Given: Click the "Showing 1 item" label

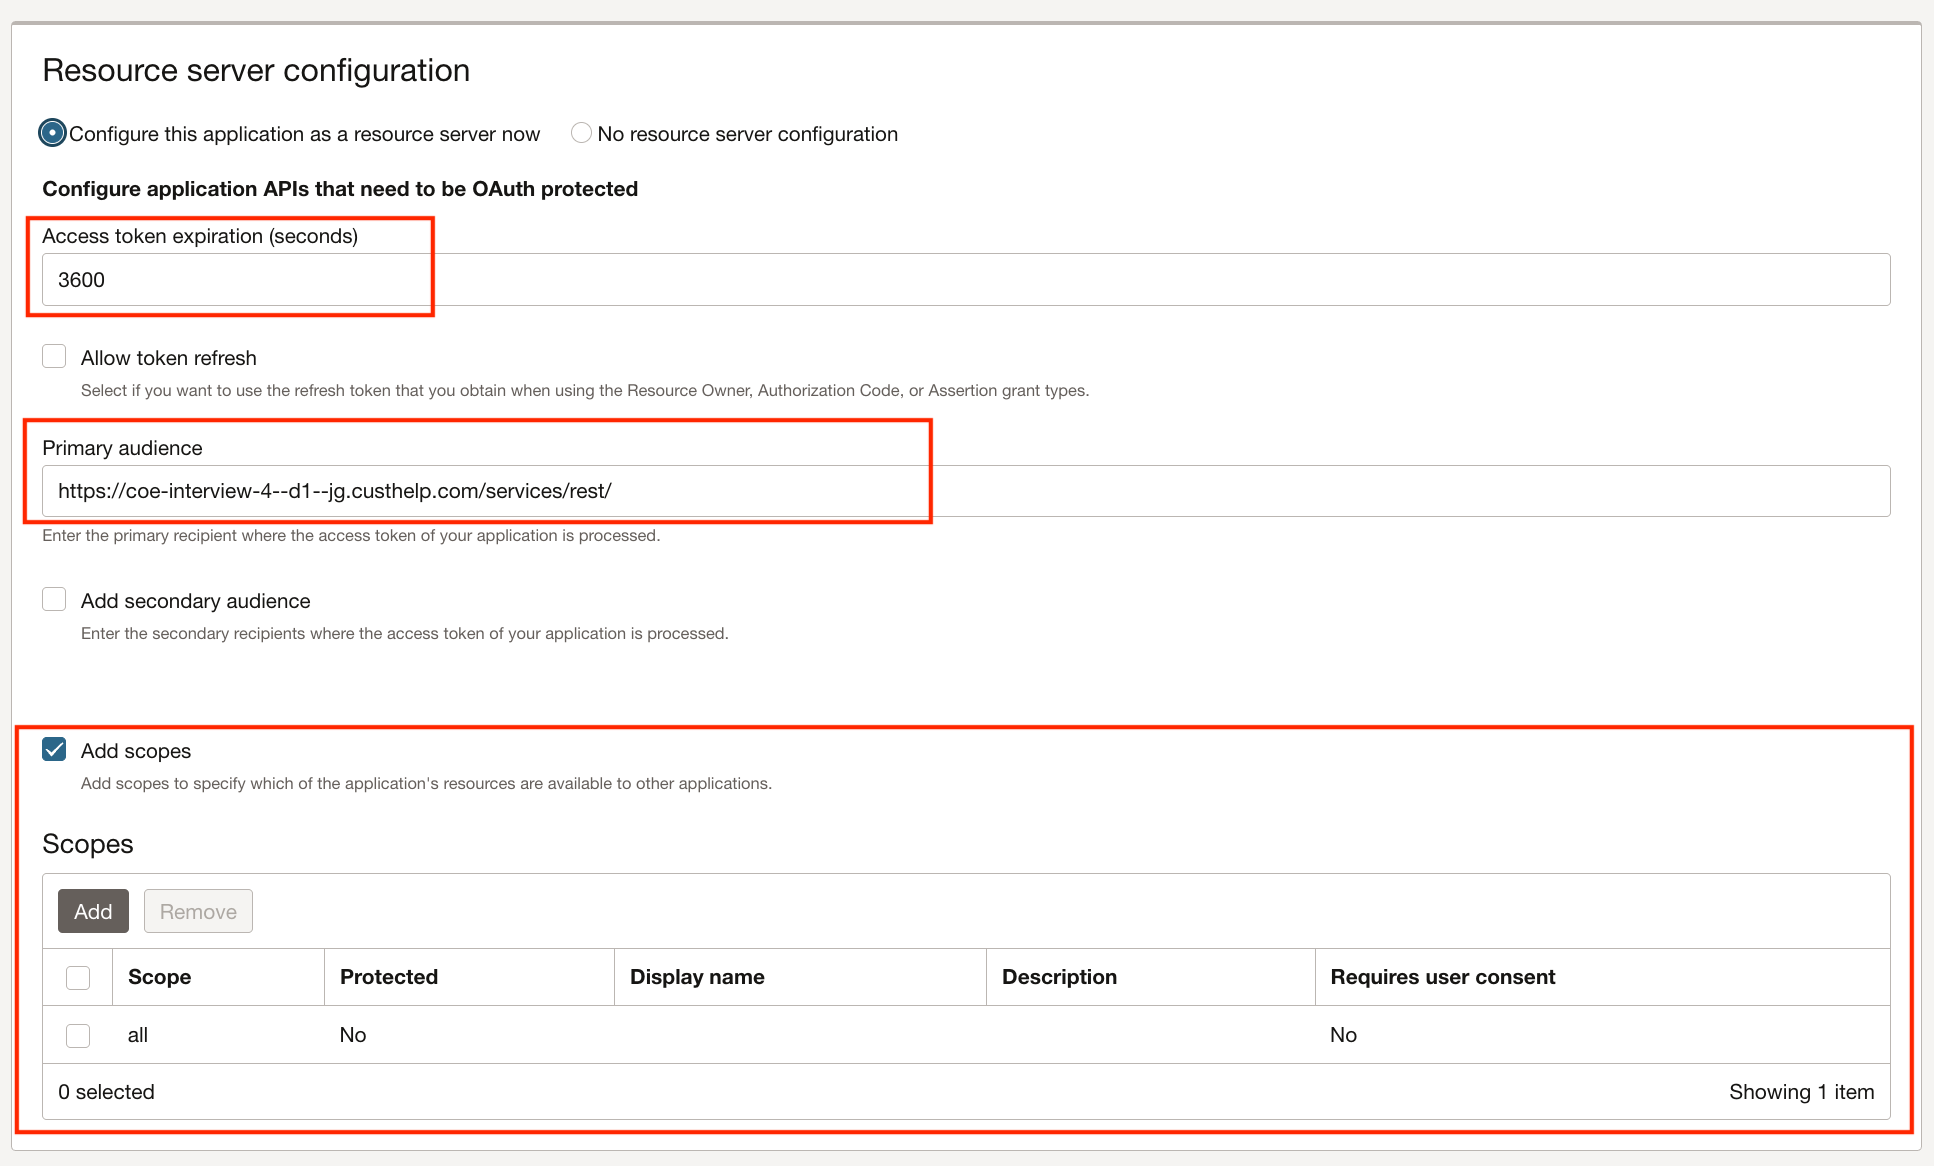Looking at the screenshot, I should click(1802, 1091).
